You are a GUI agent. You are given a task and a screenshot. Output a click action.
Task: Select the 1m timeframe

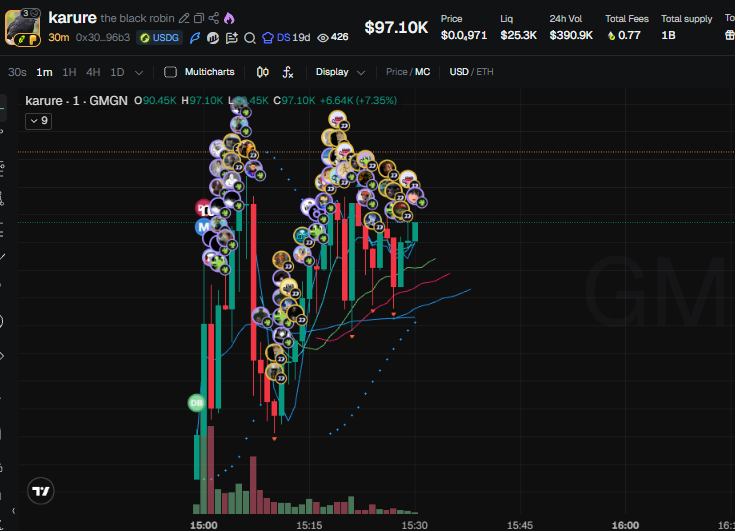pos(44,72)
